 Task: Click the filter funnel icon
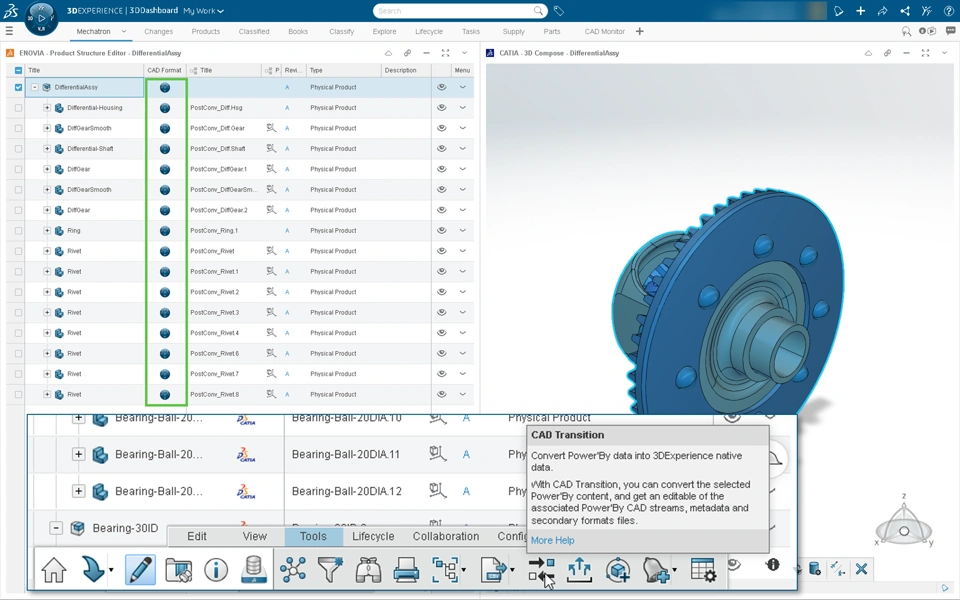point(330,570)
